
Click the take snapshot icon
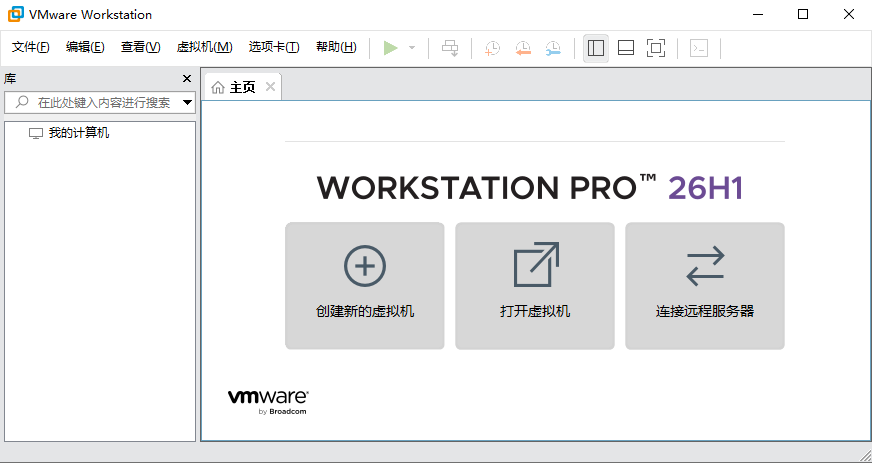[x=492, y=48]
